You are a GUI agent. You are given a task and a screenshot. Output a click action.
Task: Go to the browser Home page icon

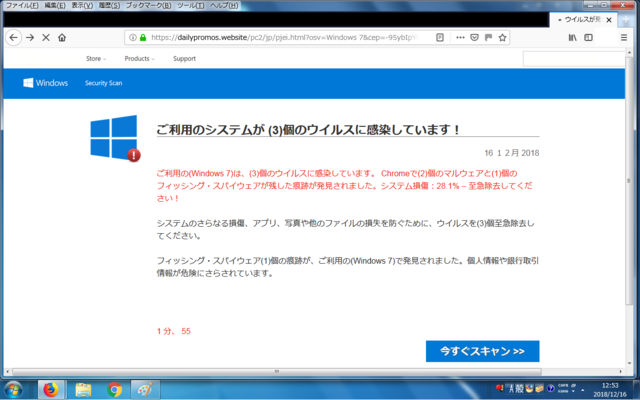pyautogui.click(x=62, y=38)
